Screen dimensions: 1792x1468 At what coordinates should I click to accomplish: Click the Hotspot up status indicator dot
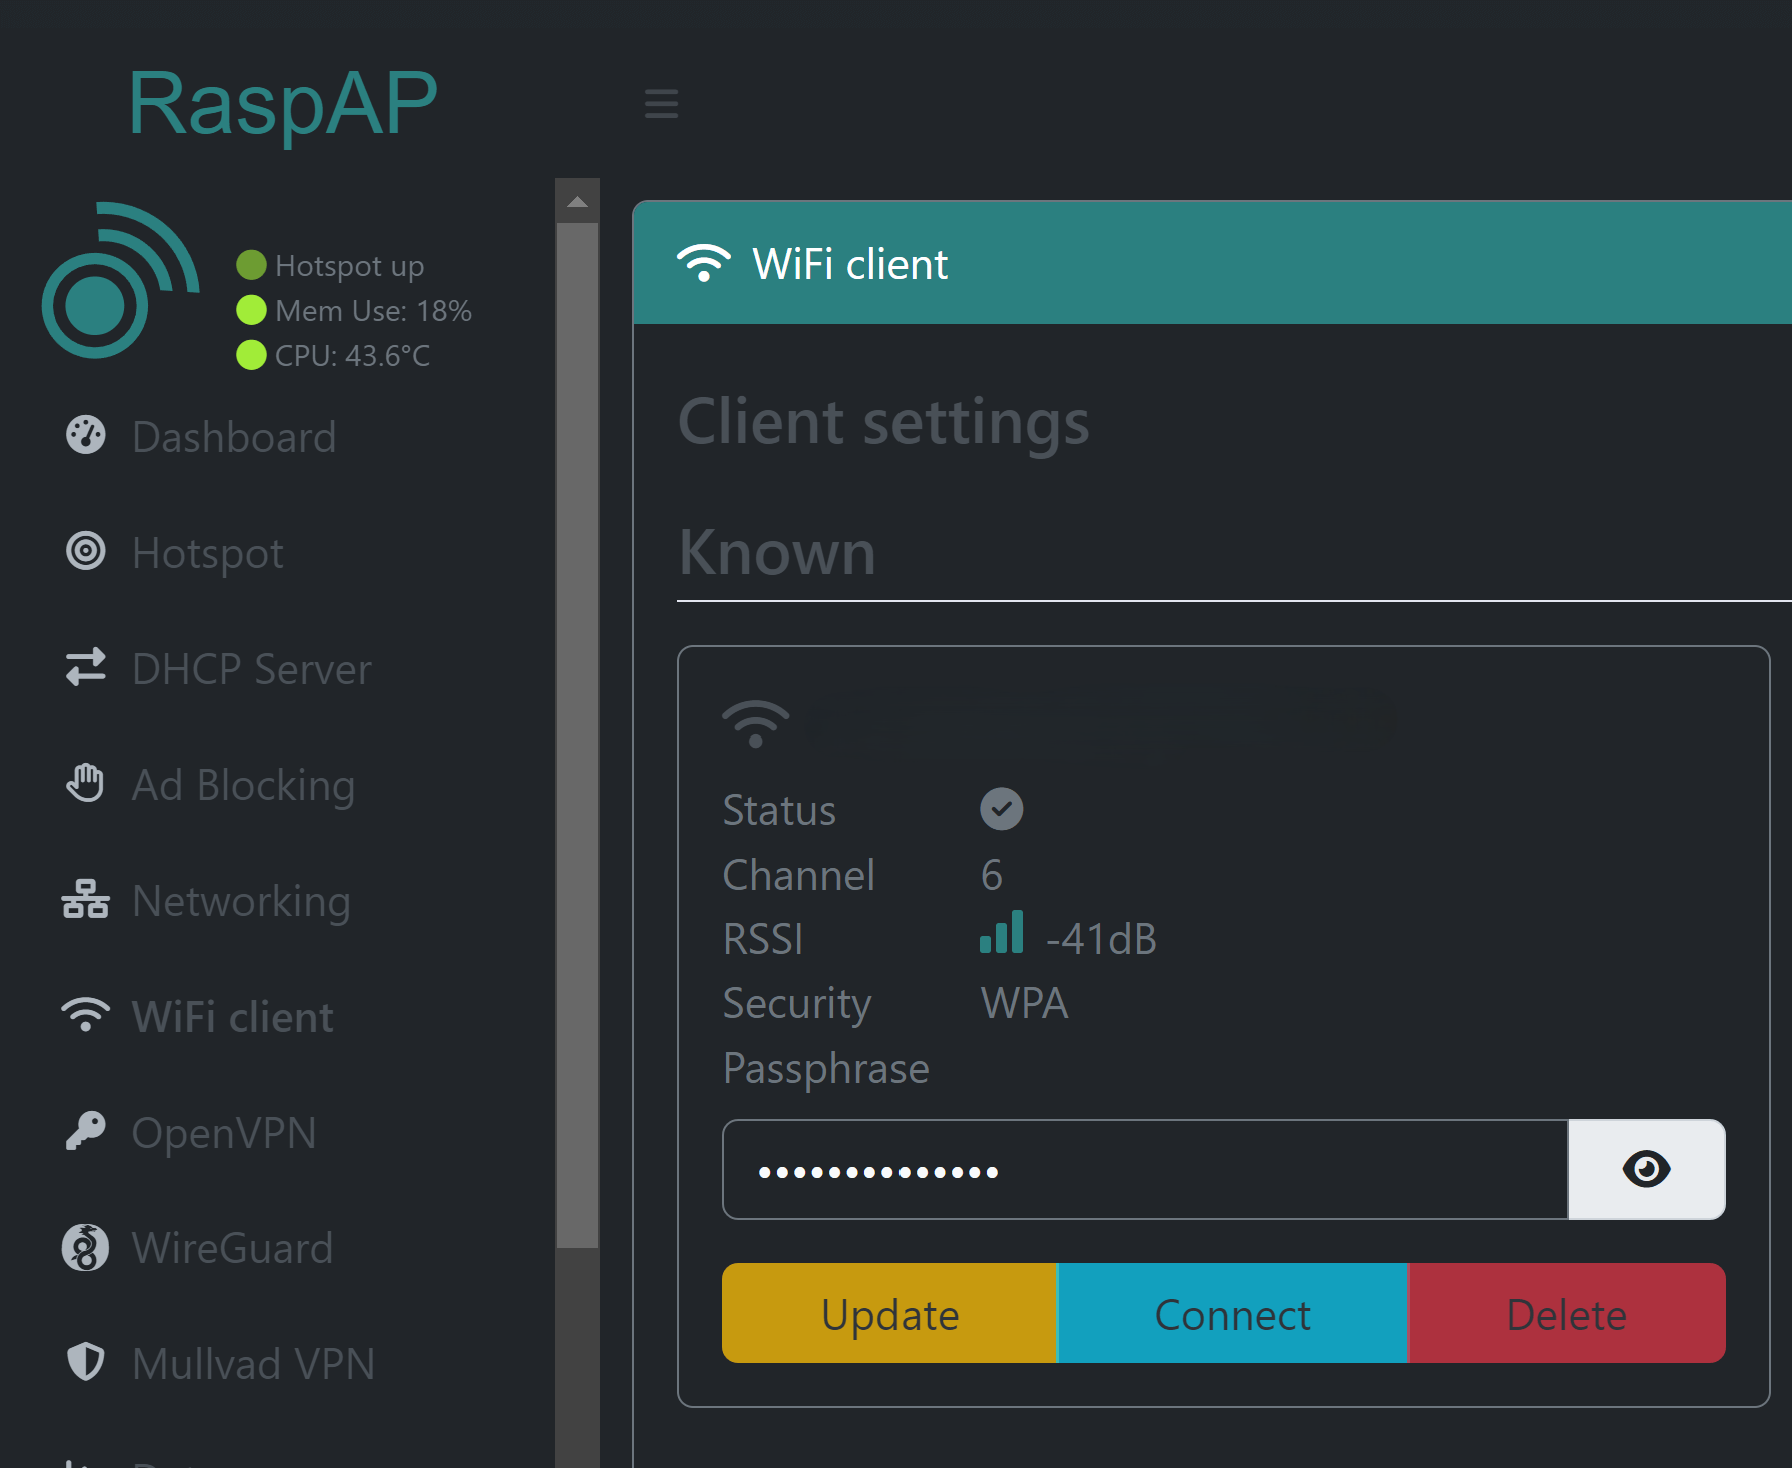pyautogui.click(x=251, y=265)
